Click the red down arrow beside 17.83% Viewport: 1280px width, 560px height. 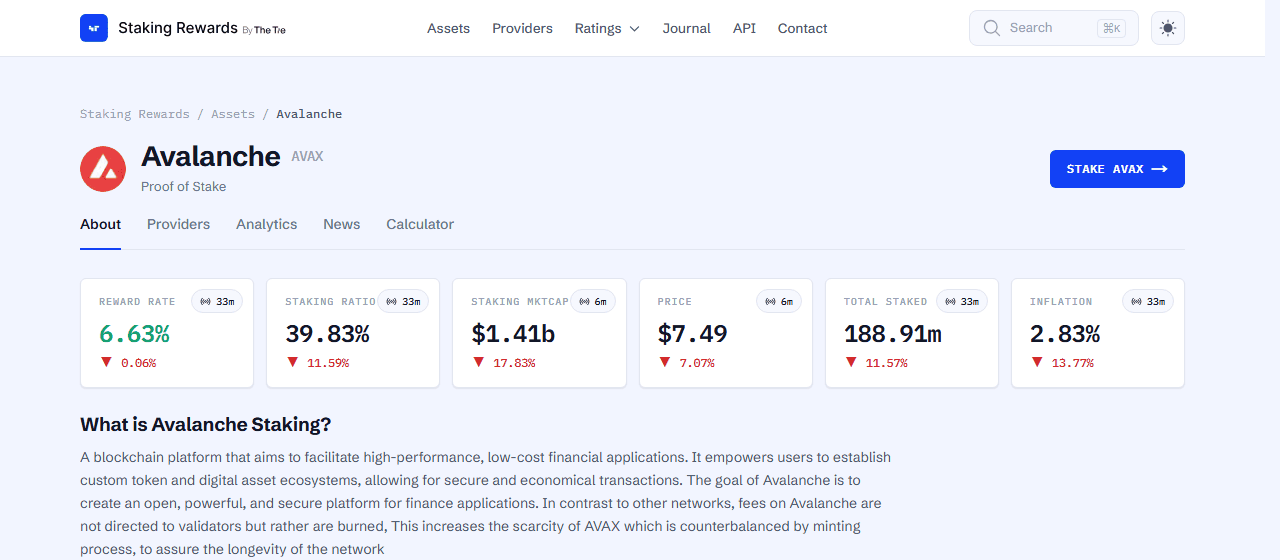(478, 362)
